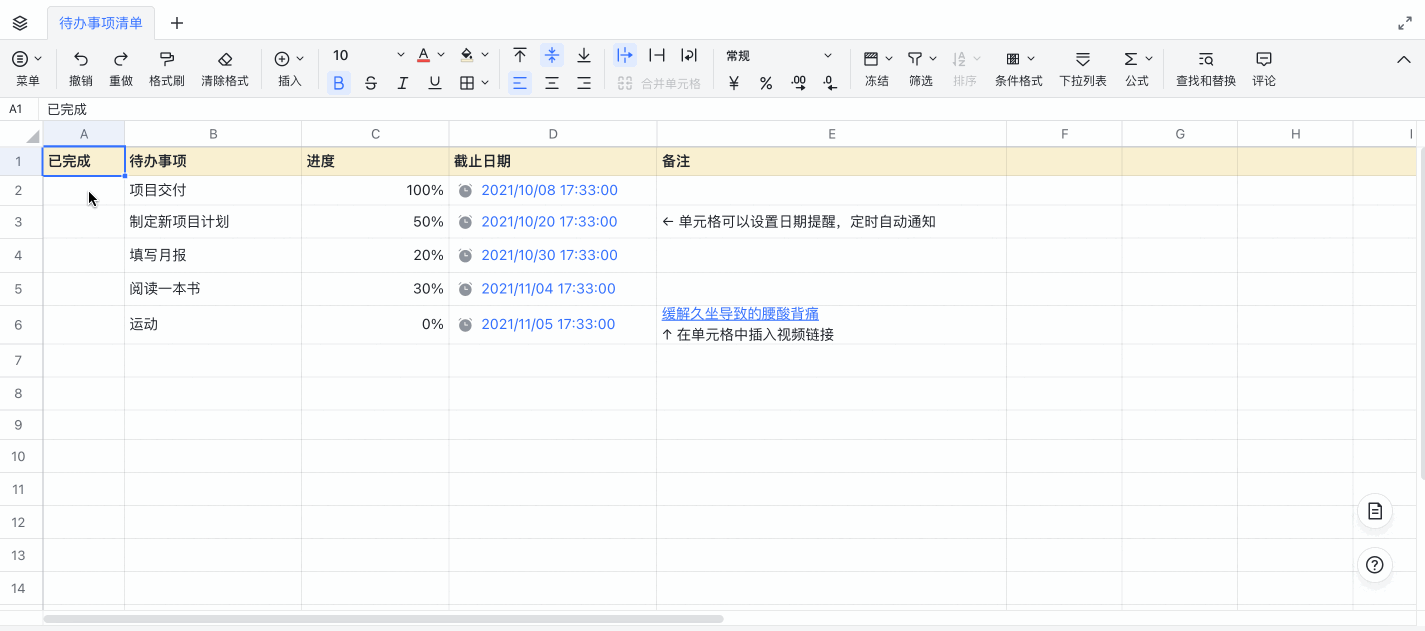Open the font color A swatch
Screen dimensions: 1425x631
pos(424,55)
